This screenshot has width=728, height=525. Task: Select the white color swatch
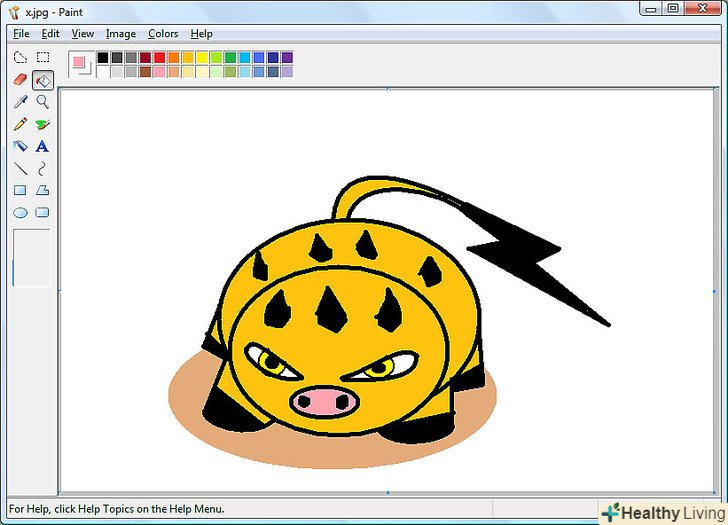pos(103,71)
